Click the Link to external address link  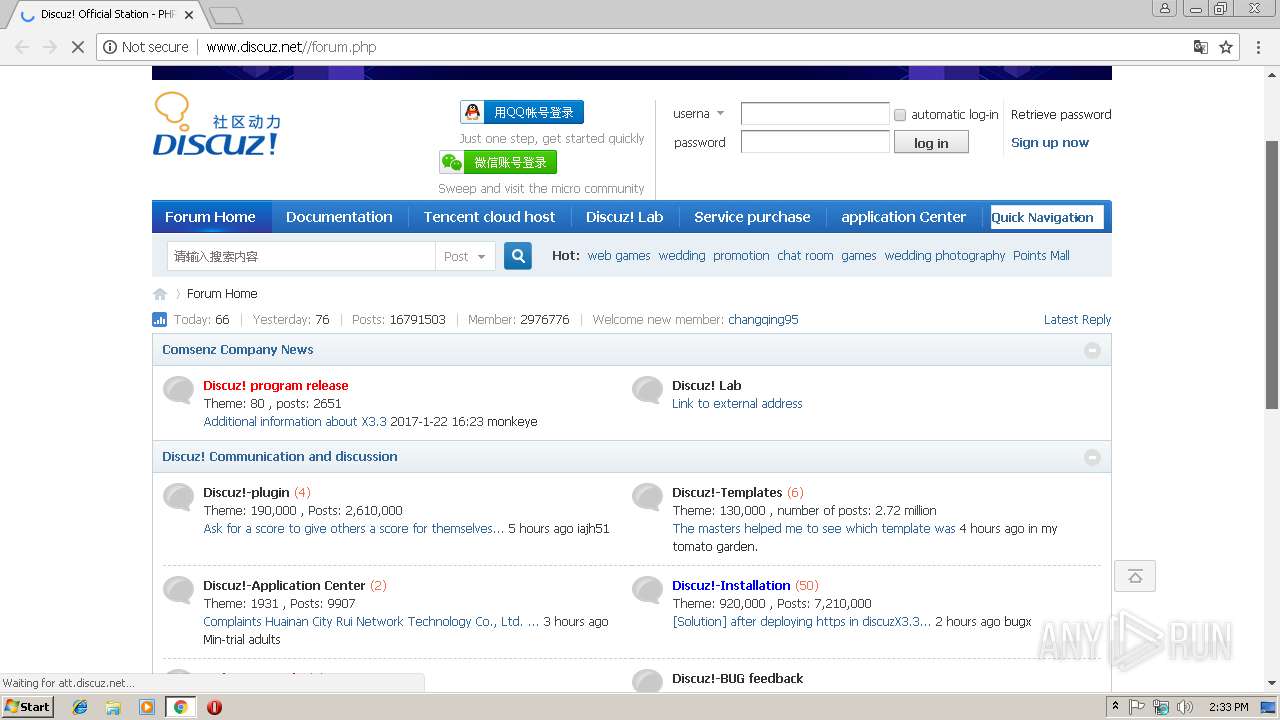click(x=737, y=404)
